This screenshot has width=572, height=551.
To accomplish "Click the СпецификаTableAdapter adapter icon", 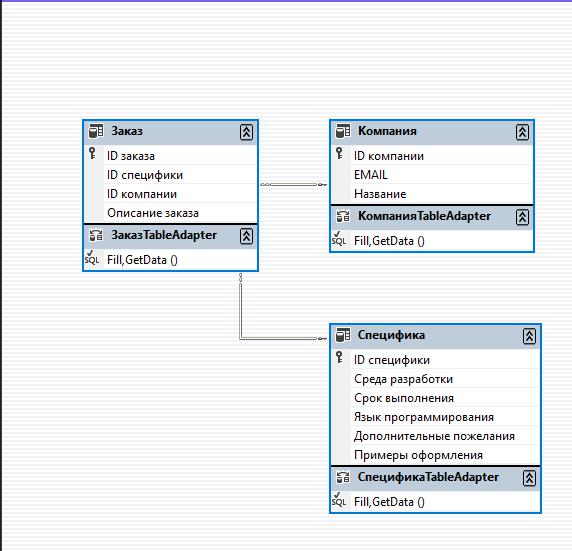I will coord(343,477).
